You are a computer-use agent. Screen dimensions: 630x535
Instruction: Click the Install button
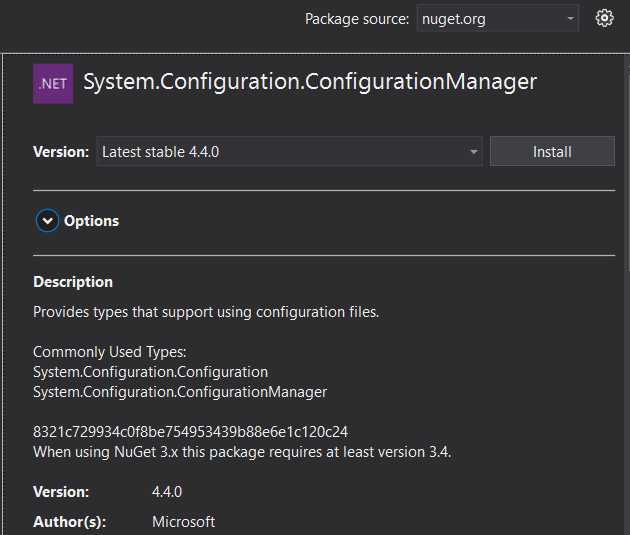[552, 152]
